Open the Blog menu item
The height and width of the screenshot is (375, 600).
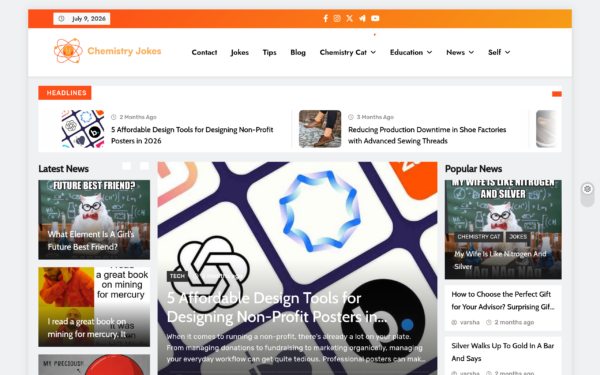pyautogui.click(x=298, y=52)
